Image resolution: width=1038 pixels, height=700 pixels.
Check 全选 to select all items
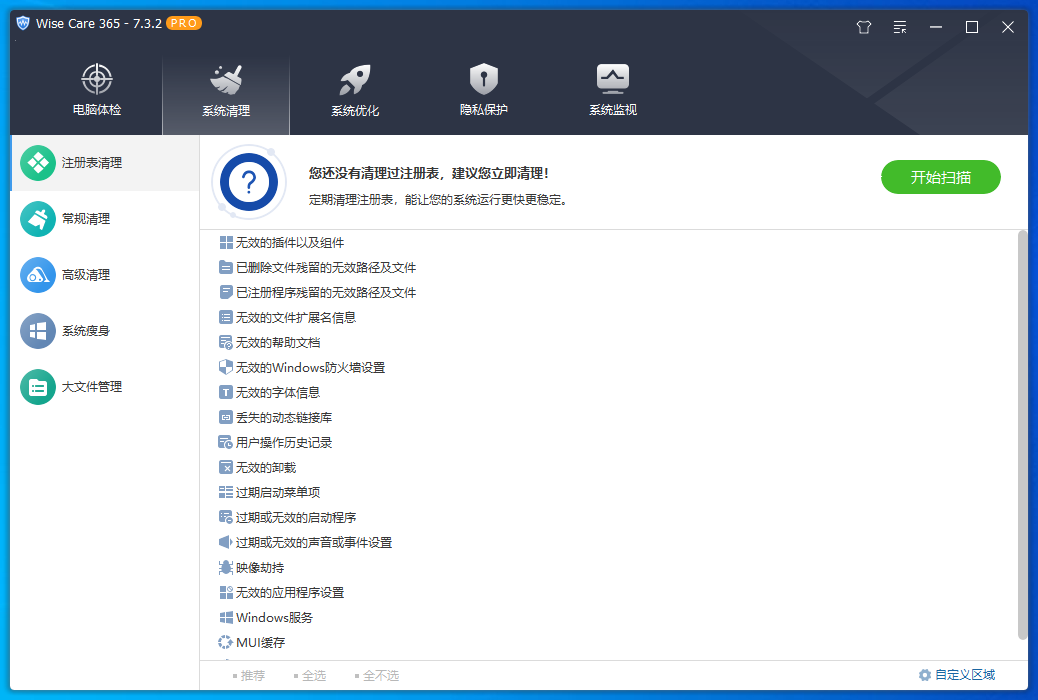pyautogui.click(x=312, y=675)
